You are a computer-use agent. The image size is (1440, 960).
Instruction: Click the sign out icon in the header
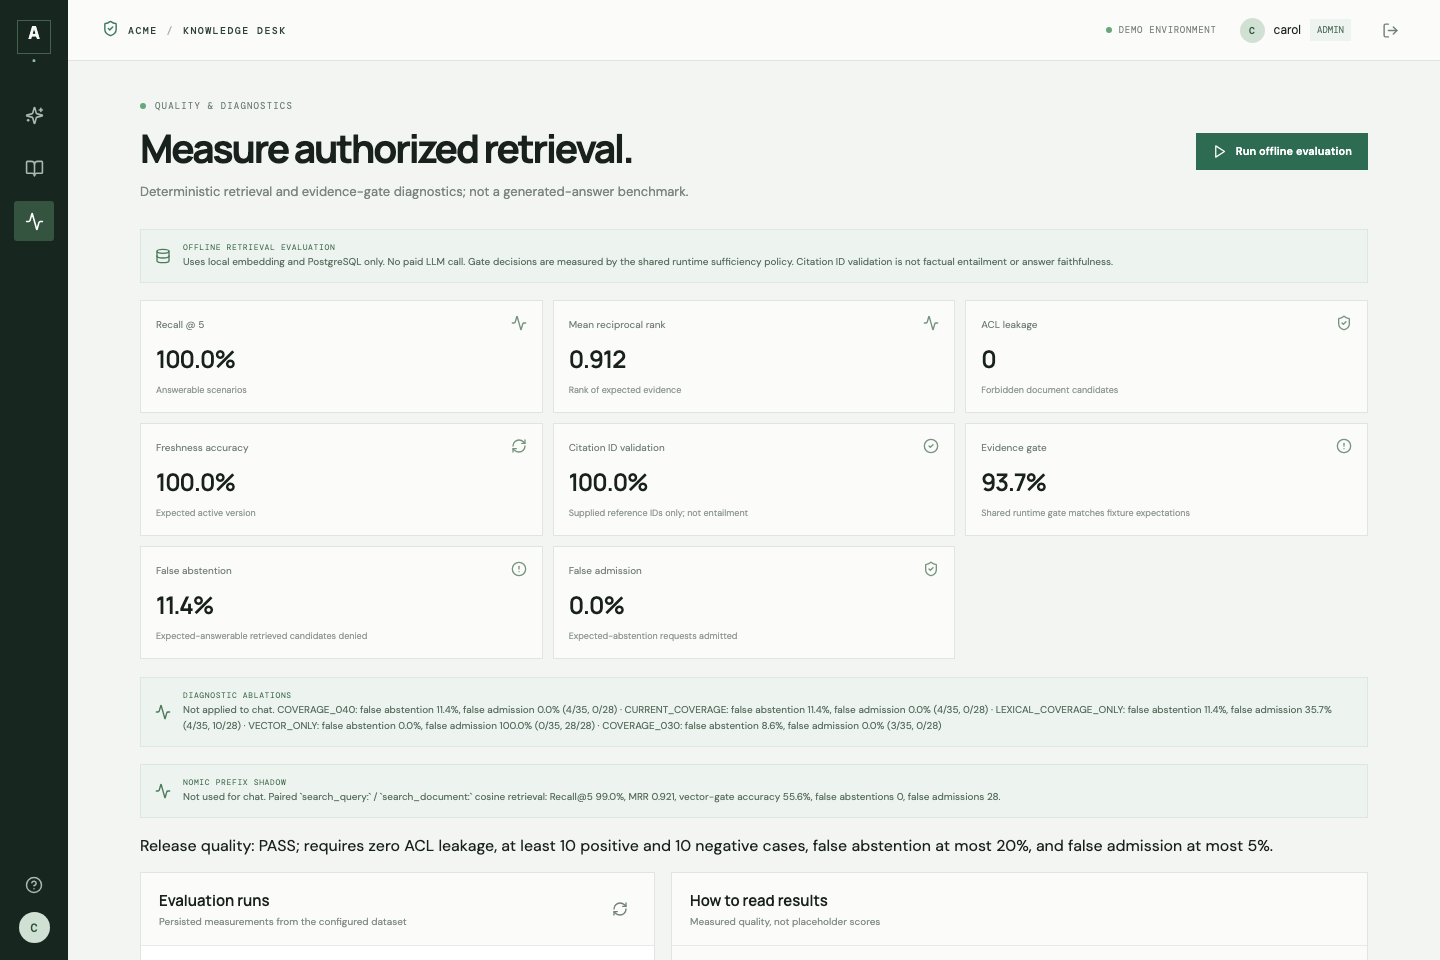click(1390, 30)
